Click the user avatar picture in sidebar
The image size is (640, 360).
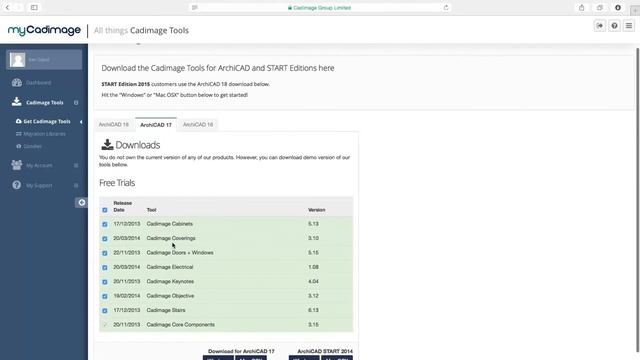point(18,60)
